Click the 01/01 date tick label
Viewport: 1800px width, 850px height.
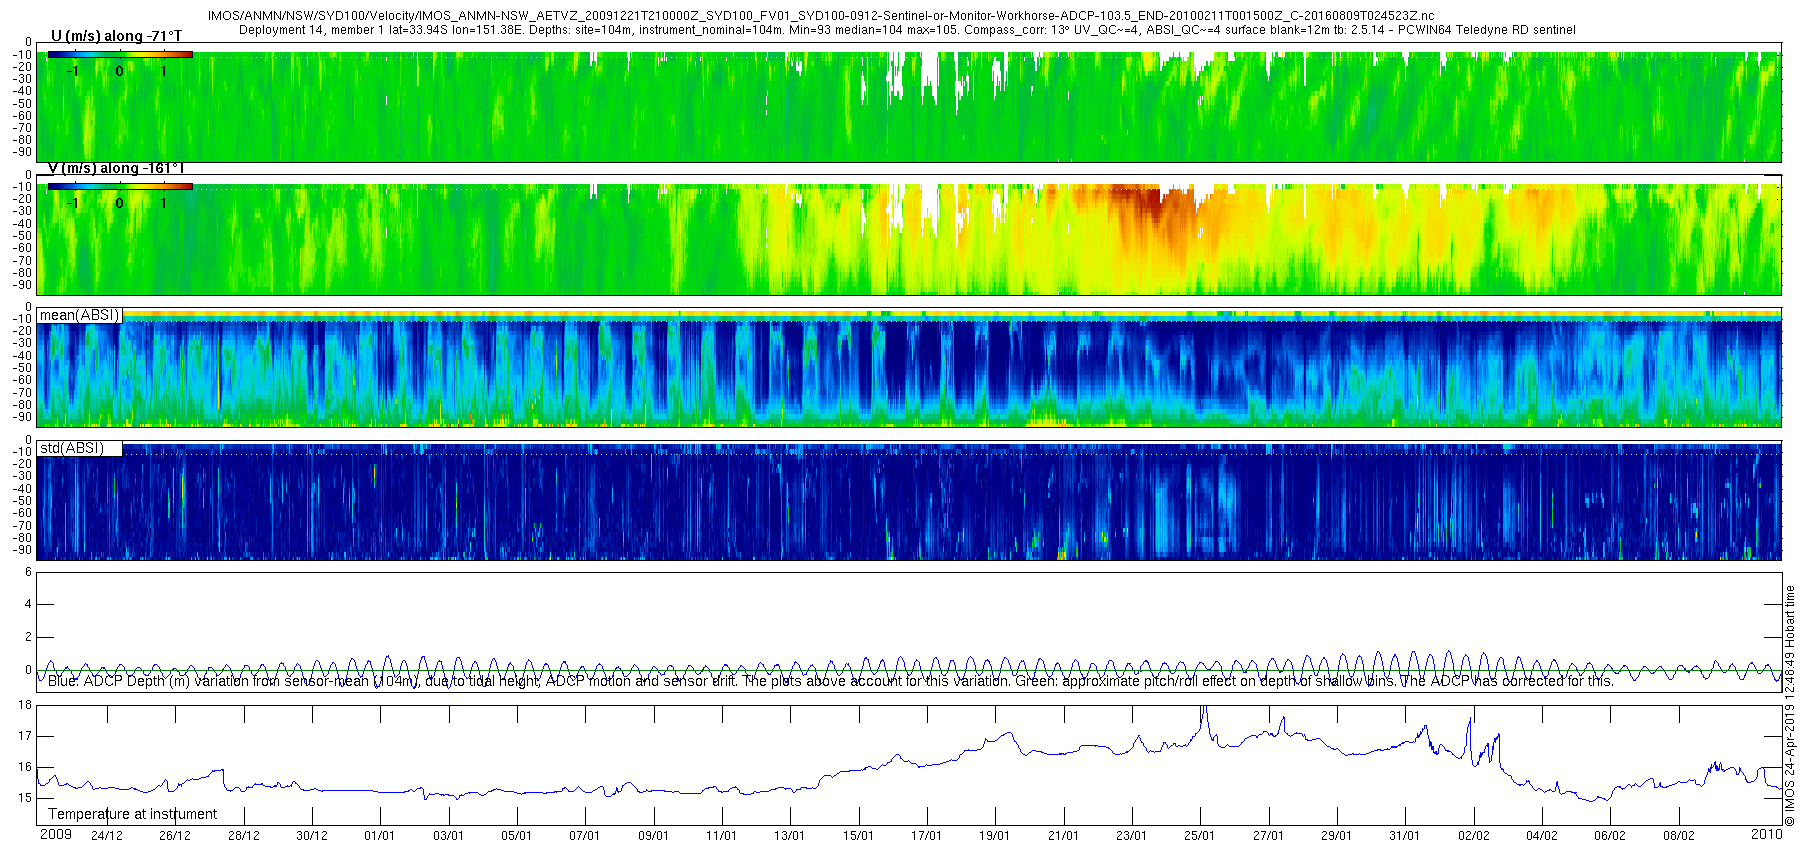[380, 836]
